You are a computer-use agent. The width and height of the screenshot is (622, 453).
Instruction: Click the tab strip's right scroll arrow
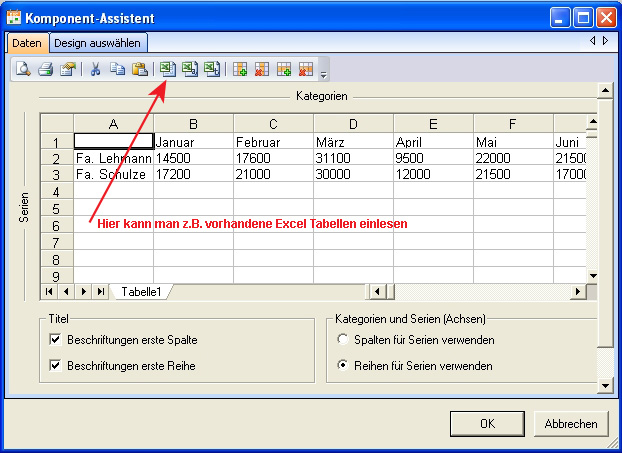tap(604, 41)
